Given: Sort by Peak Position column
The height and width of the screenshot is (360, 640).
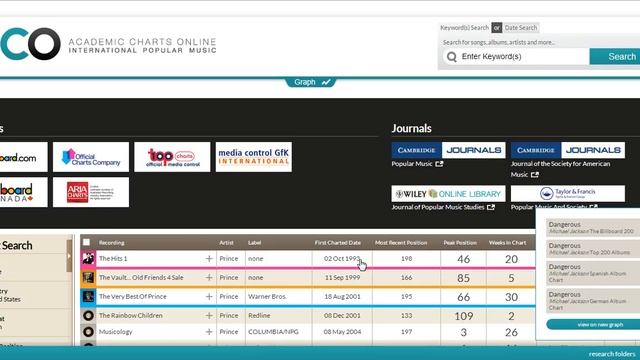Looking at the screenshot, I should [460, 243].
